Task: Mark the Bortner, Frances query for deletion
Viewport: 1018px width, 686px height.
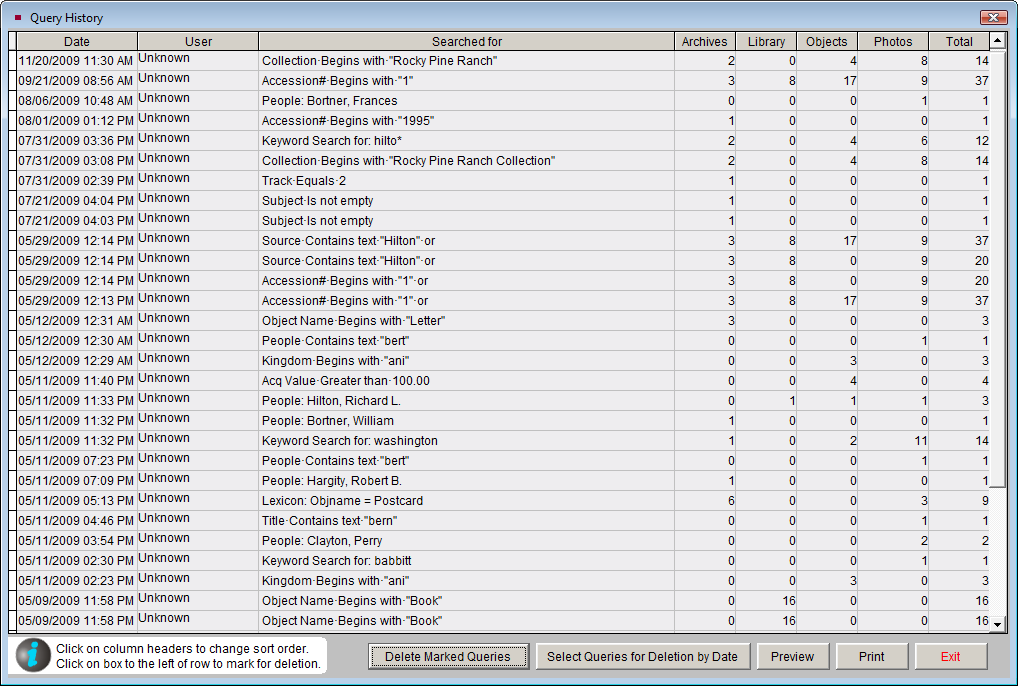Action: pos(12,101)
